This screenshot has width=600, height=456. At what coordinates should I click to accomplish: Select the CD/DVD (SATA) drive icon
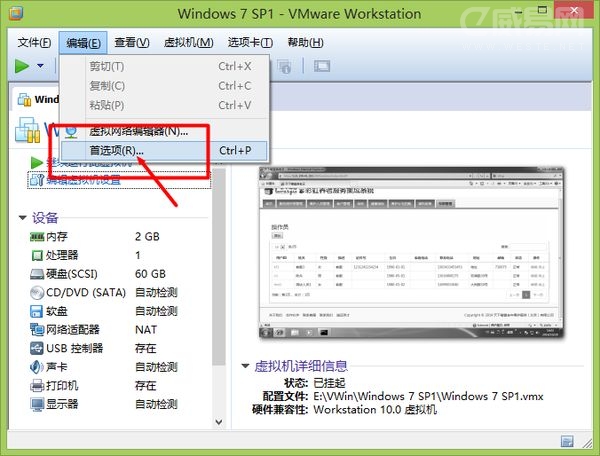coord(37,292)
